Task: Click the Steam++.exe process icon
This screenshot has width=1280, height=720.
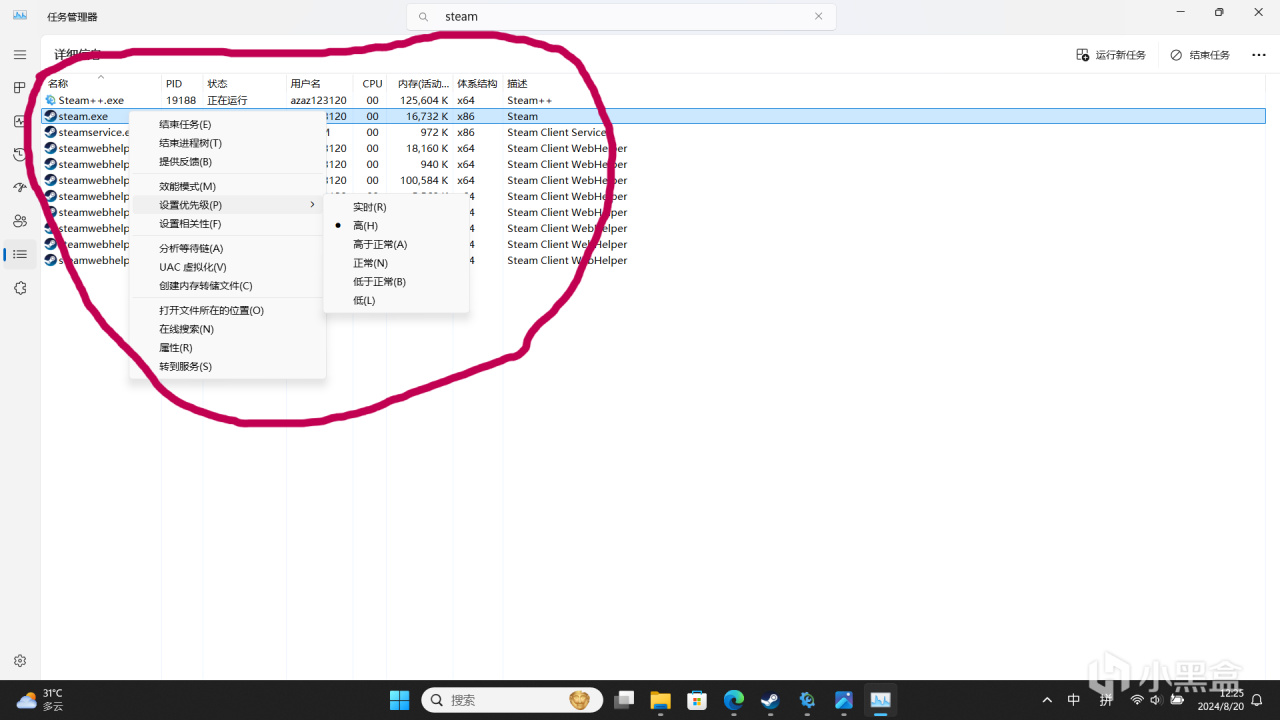Action: (x=50, y=100)
